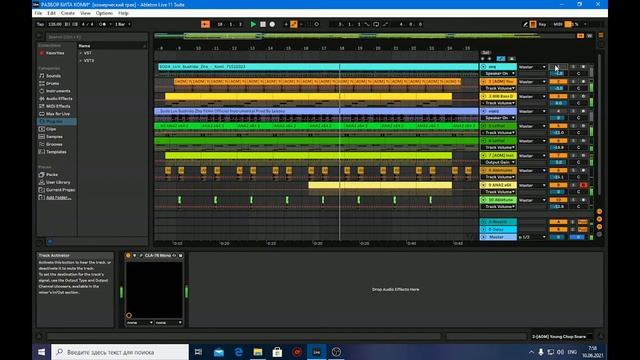The width and height of the screenshot is (640, 360).
Task: Click the volume field of track 5
Action: (x=558, y=133)
